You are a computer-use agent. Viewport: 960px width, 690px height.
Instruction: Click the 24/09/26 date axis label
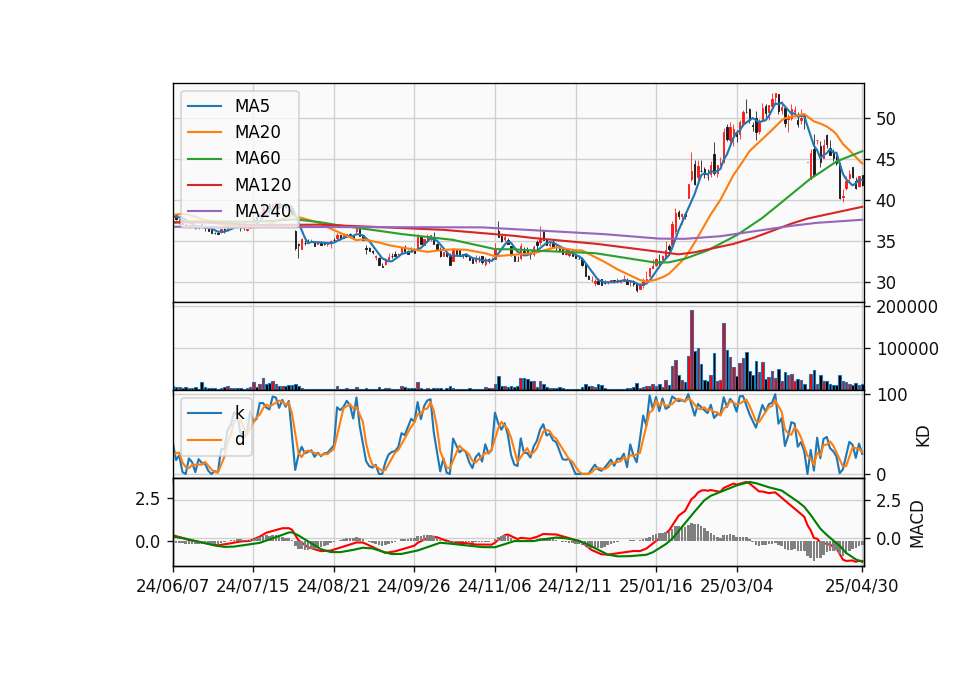tap(413, 587)
